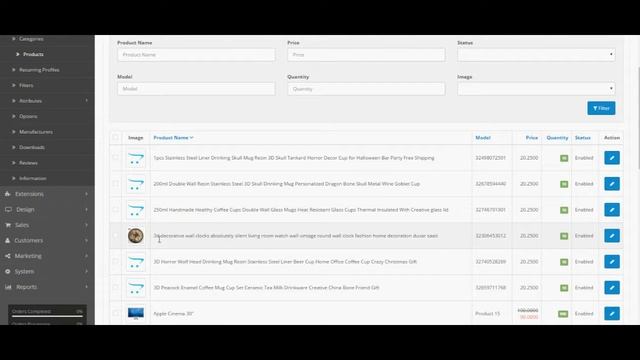The height and width of the screenshot is (360, 640).
Task: Click the Extensions puzzle icon
Action: coord(8,194)
